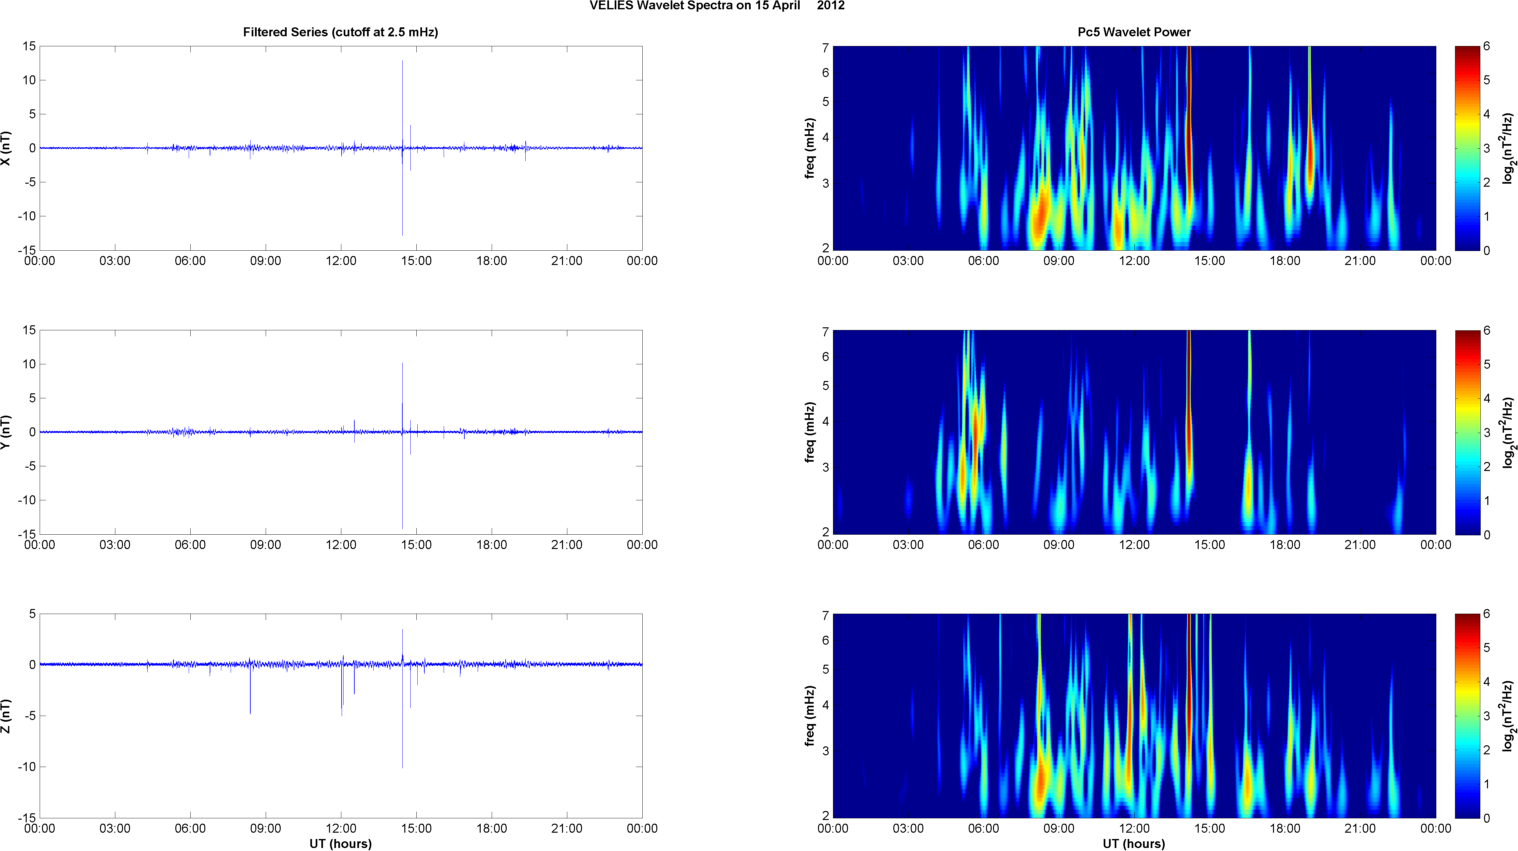The height and width of the screenshot is (851, 1518).
Task: Select the "Pc5 Wavelet Power" heading
Action: coord(1134,32)
